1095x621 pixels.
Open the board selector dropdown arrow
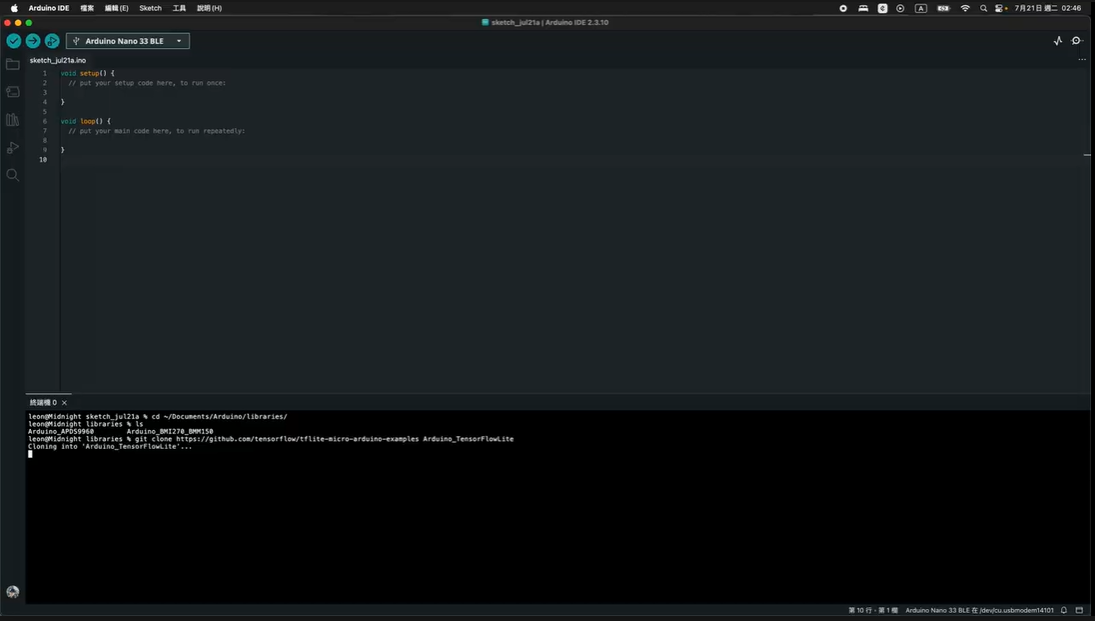coord(179,41)
